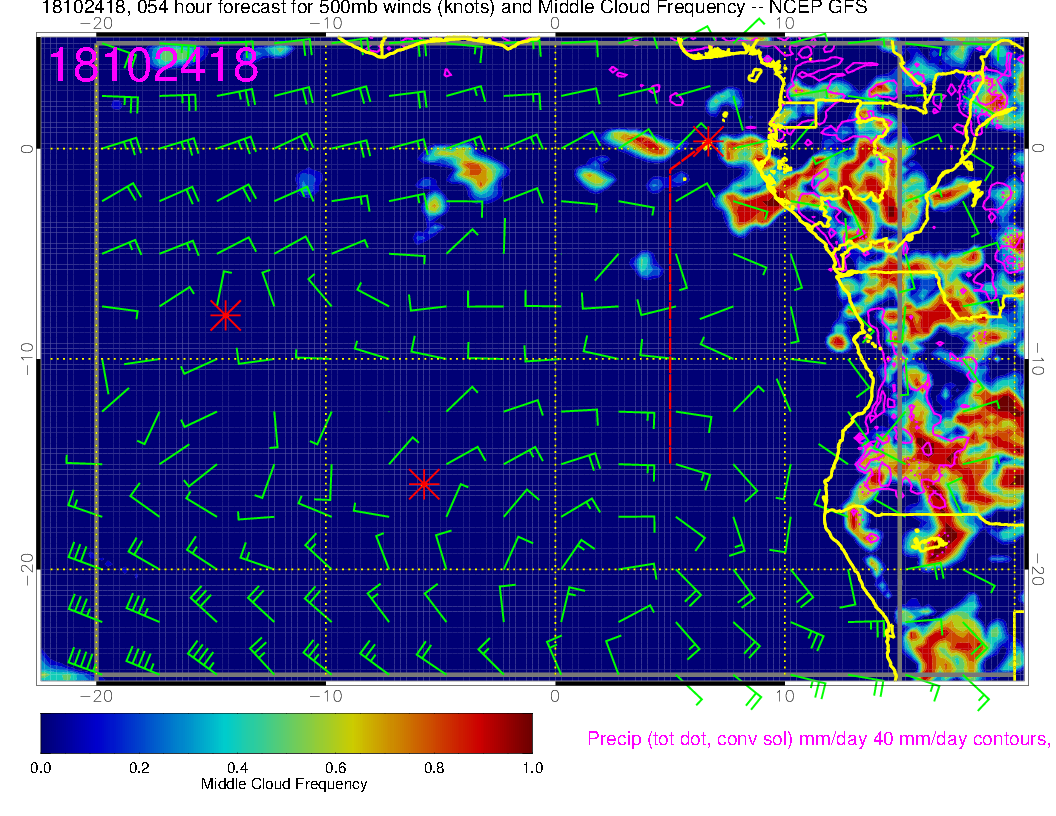Click the Middle Cloud Frequency colorbar caption

(284, 784)
